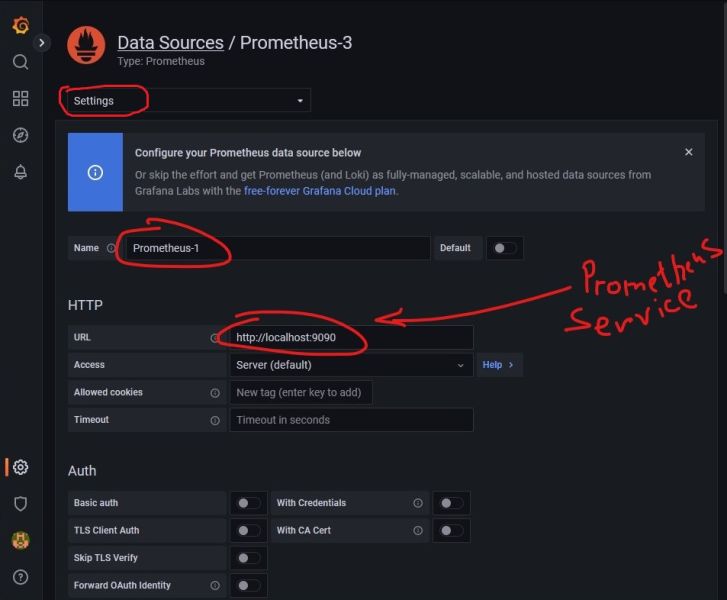Image resolution: width=727 pixels, height=600 pixels.
Task: Click the Forward OAuth Identity info icon
Action: pyautogui.click(x=215, y=586)
